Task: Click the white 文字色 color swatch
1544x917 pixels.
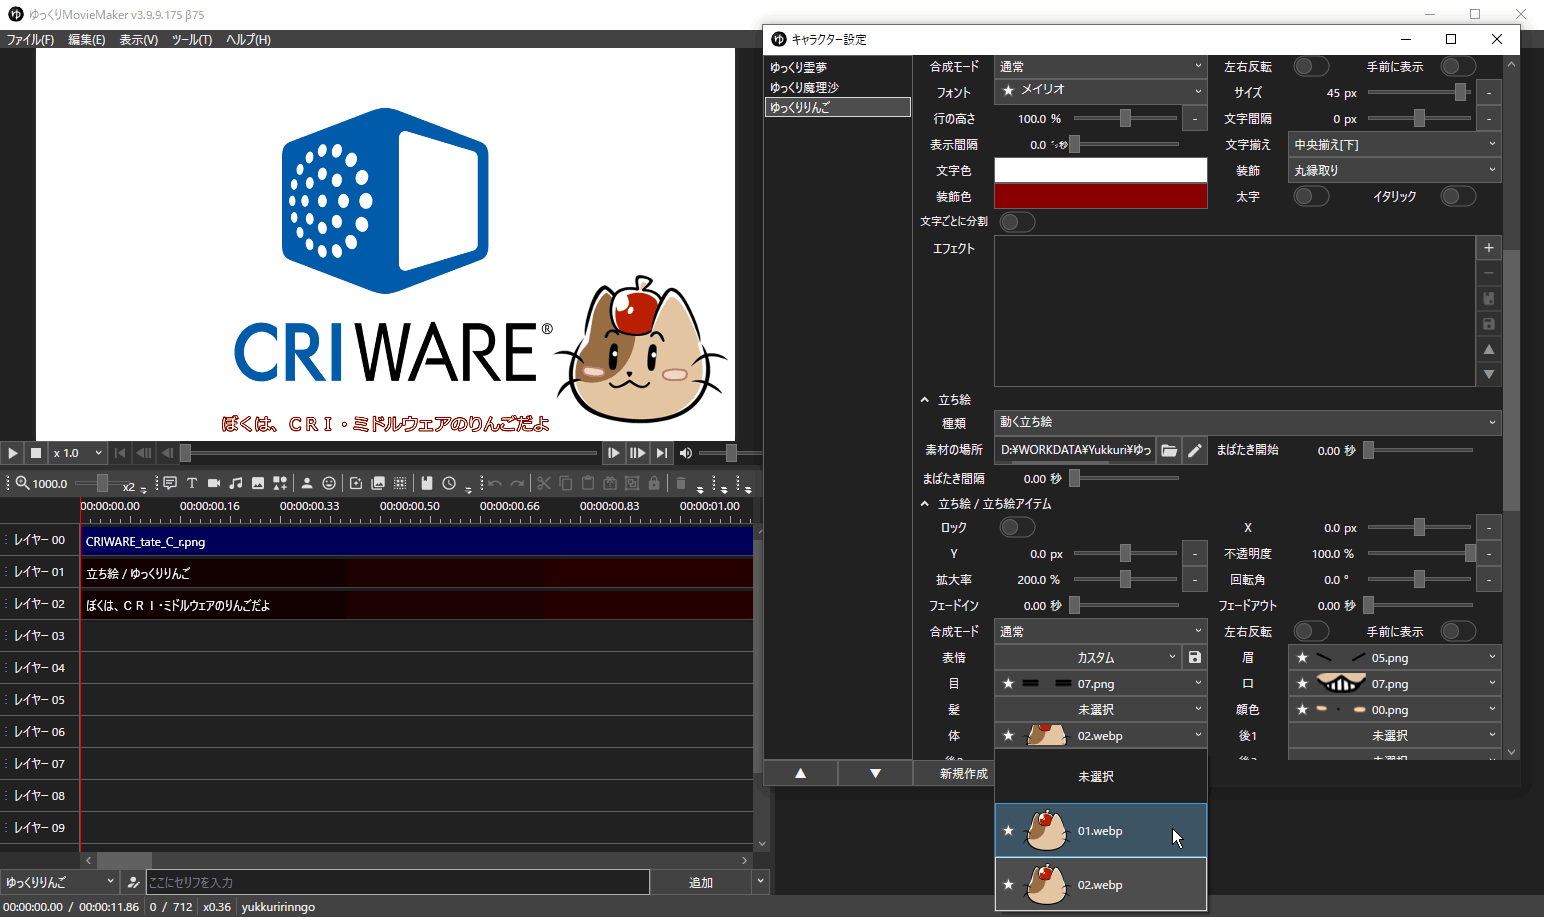Action: click(1101, 170)
